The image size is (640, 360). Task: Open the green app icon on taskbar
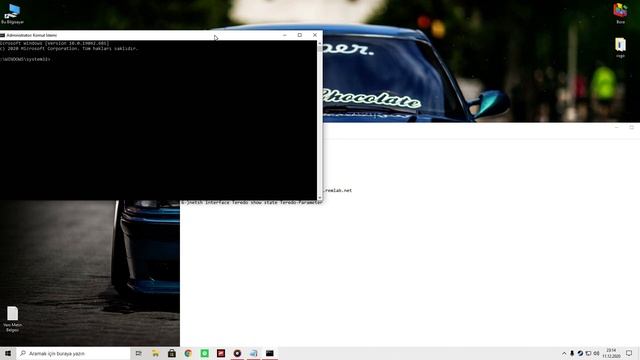pos(204,353)
